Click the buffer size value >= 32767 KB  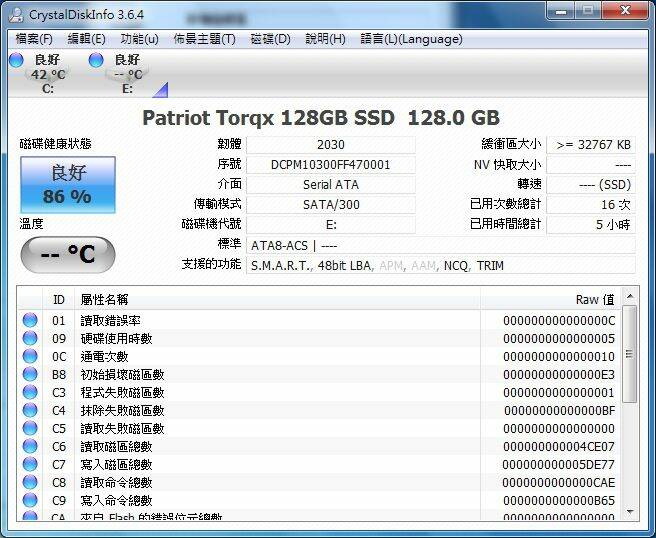click(x=591, y=145)
